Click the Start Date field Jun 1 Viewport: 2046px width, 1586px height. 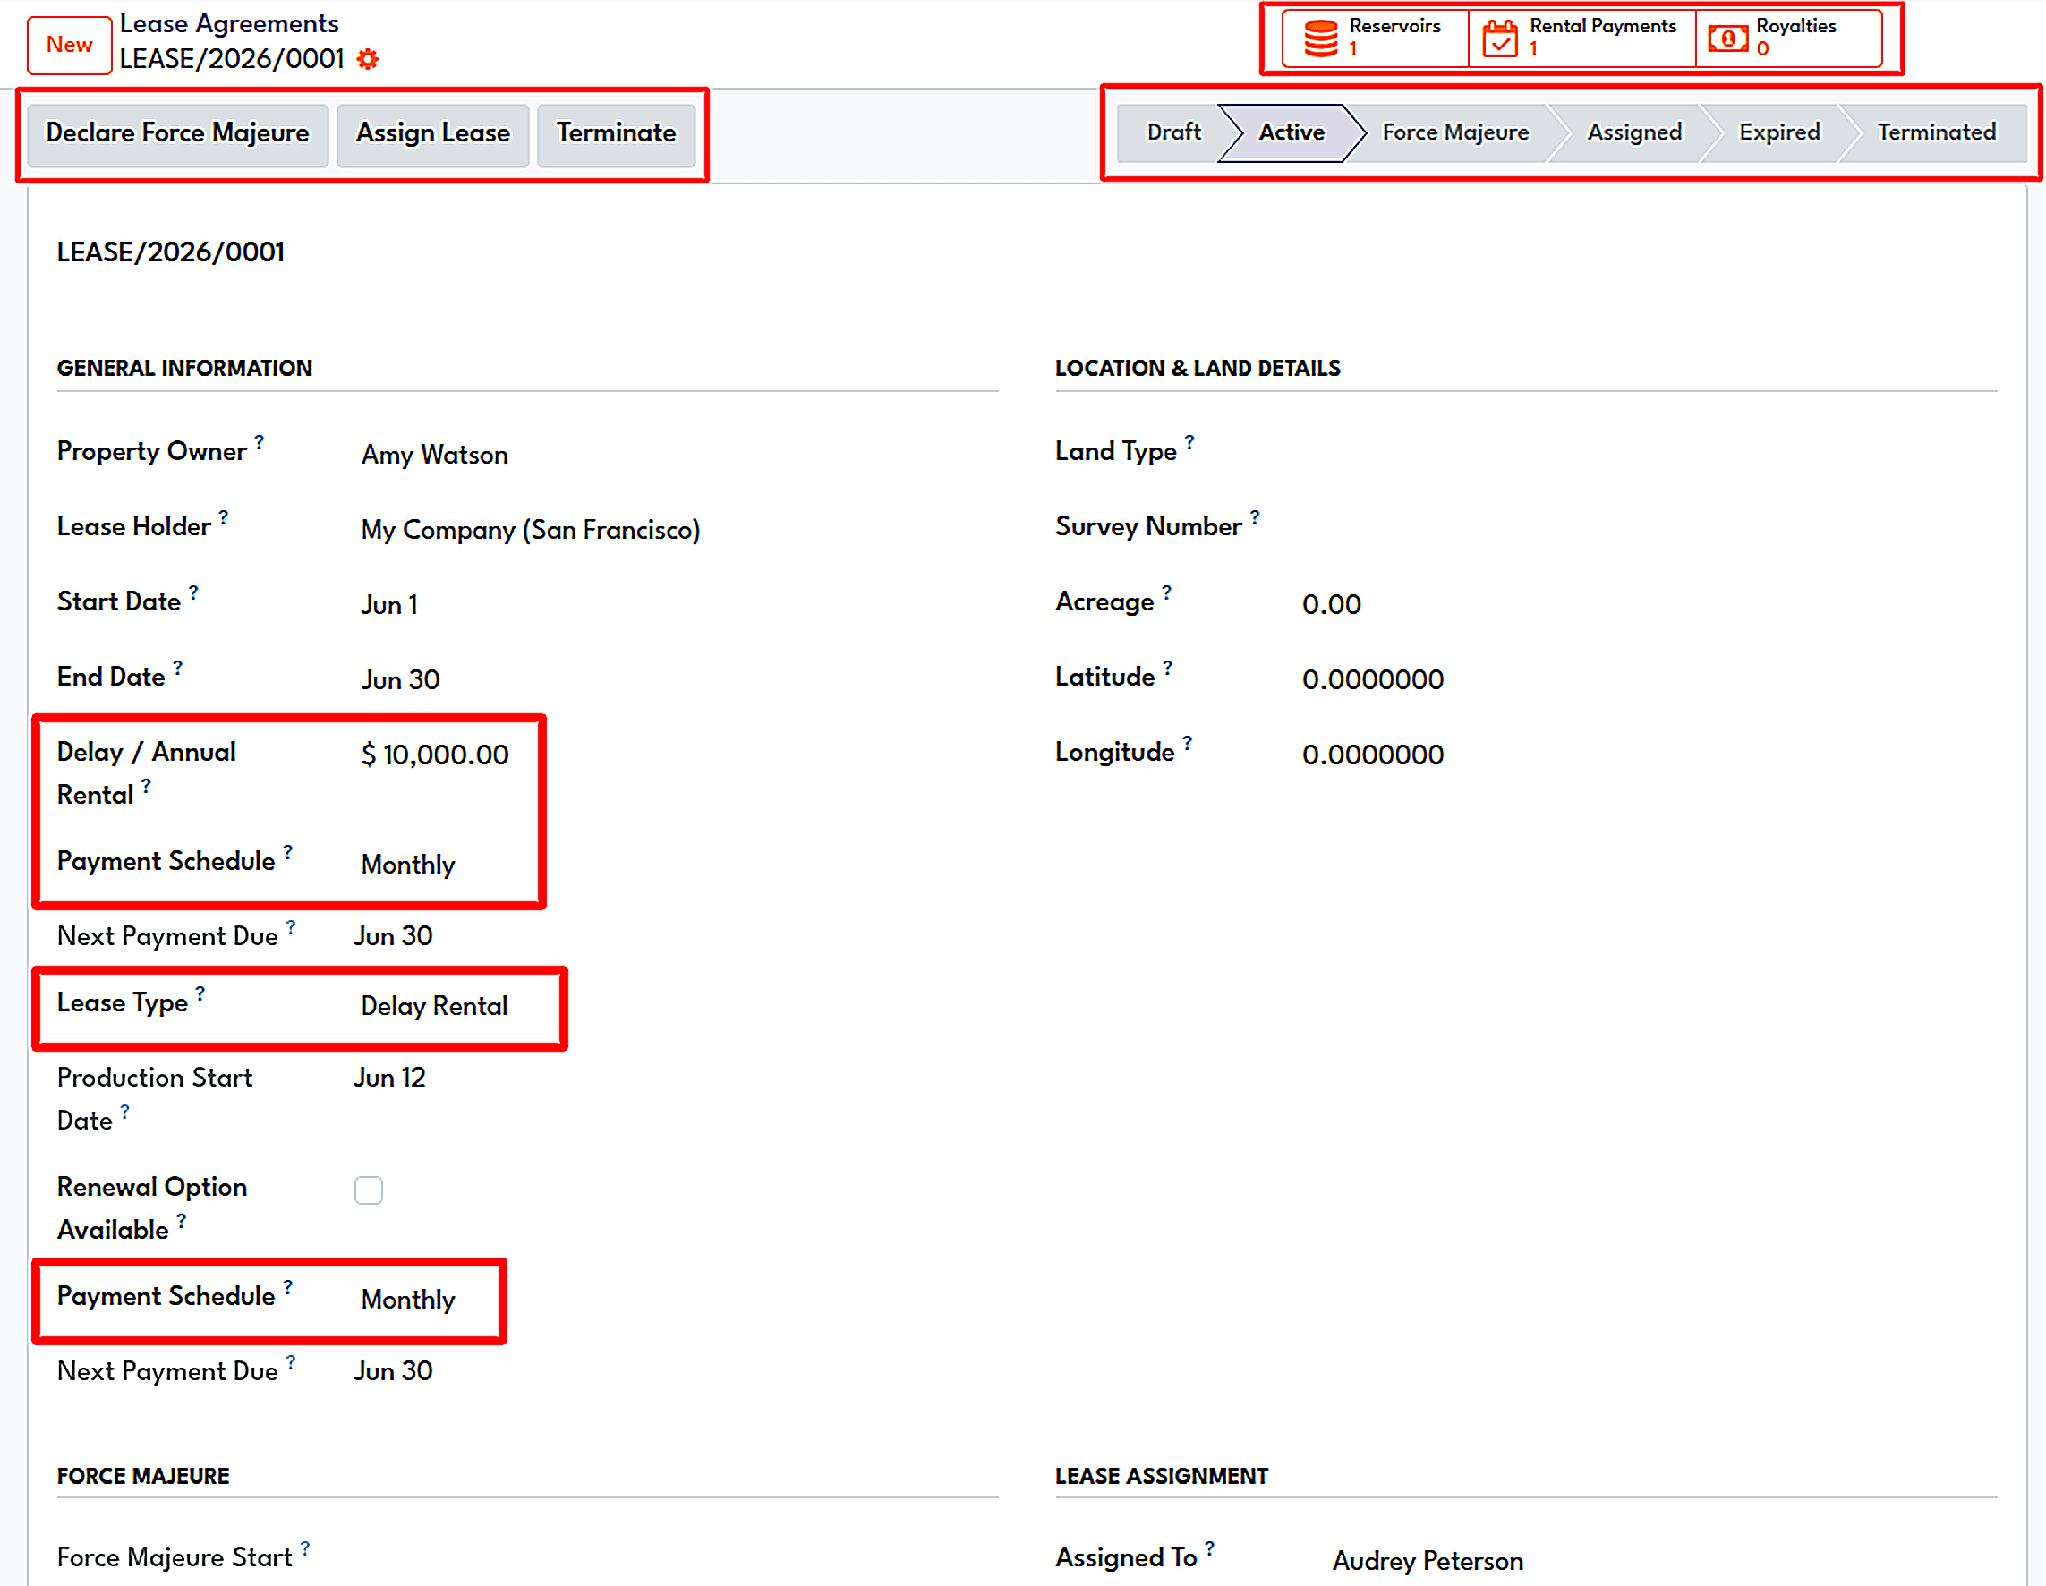(x=389, y=605)
